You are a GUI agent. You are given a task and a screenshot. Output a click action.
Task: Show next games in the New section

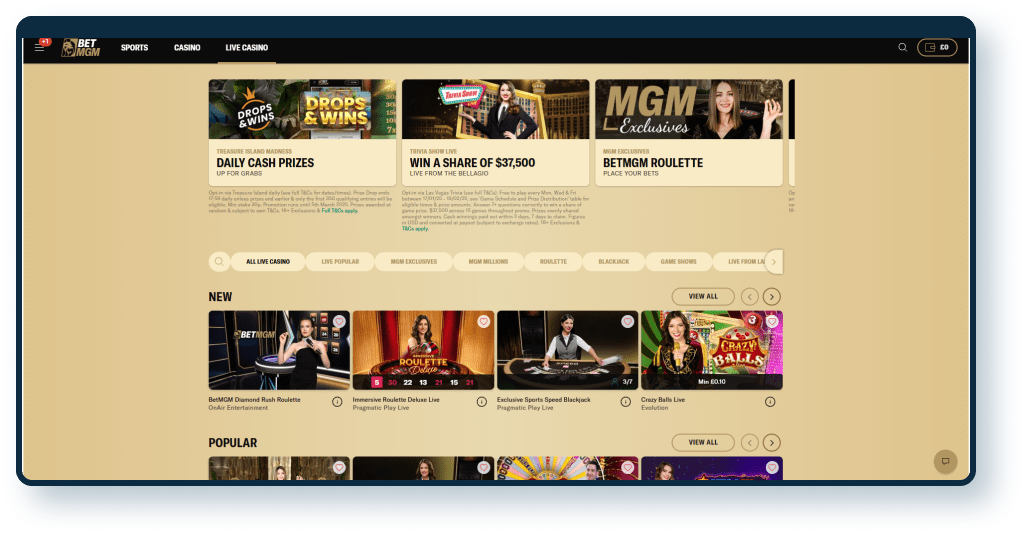tap(771, 297)
